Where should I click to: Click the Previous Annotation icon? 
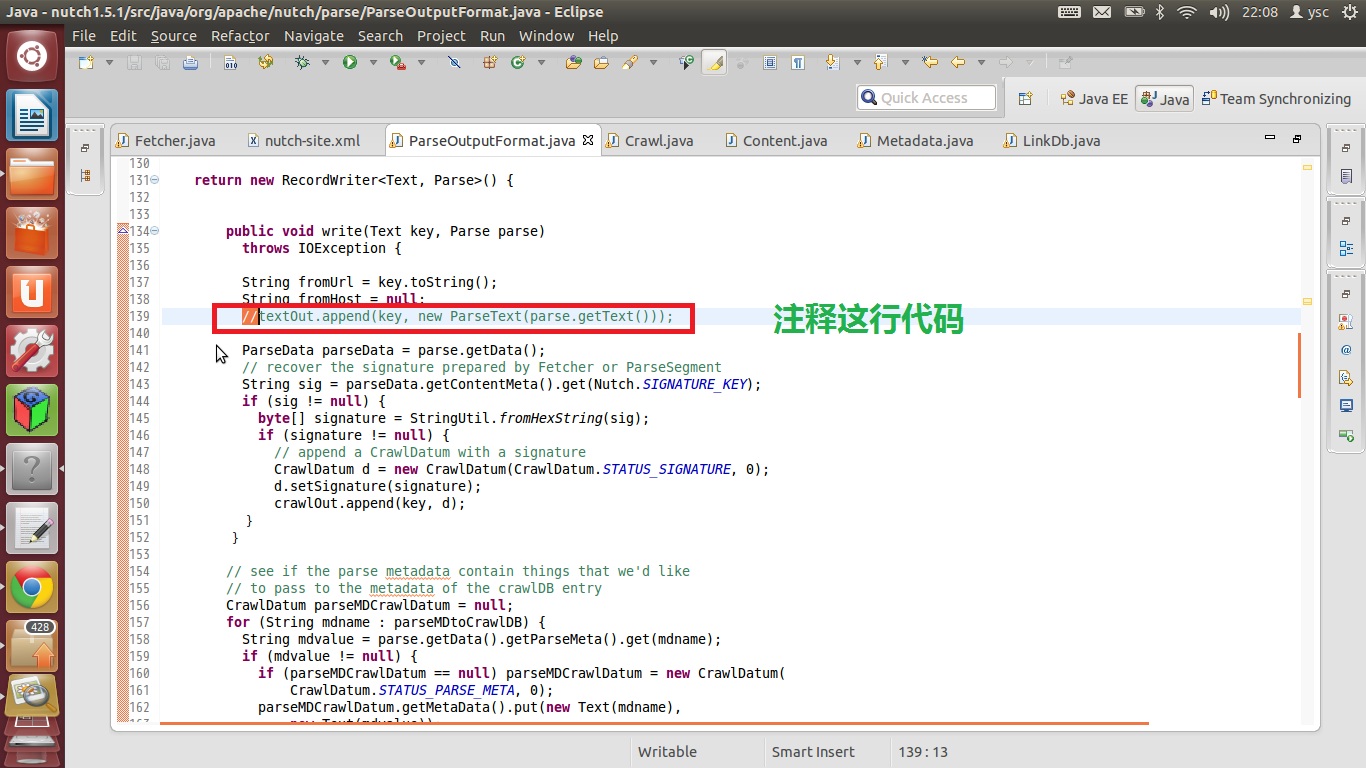point(880,62)
